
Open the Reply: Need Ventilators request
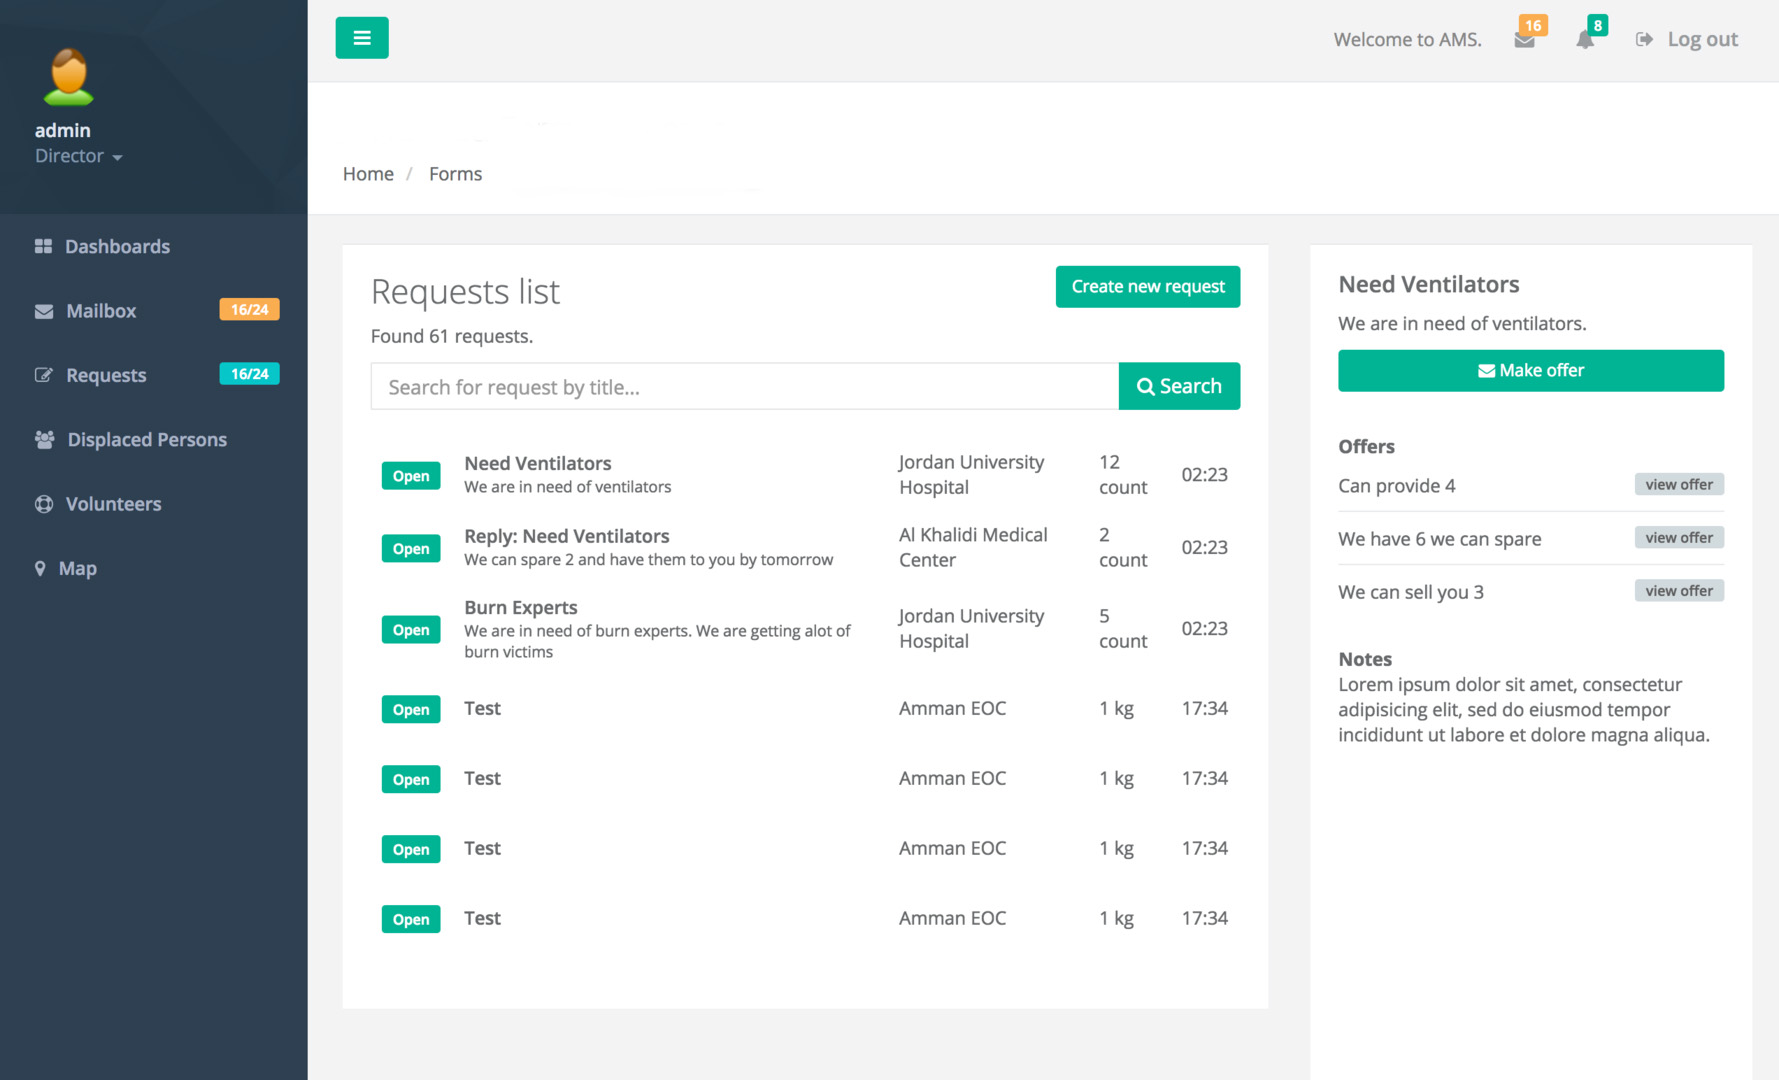pos(805,548)
